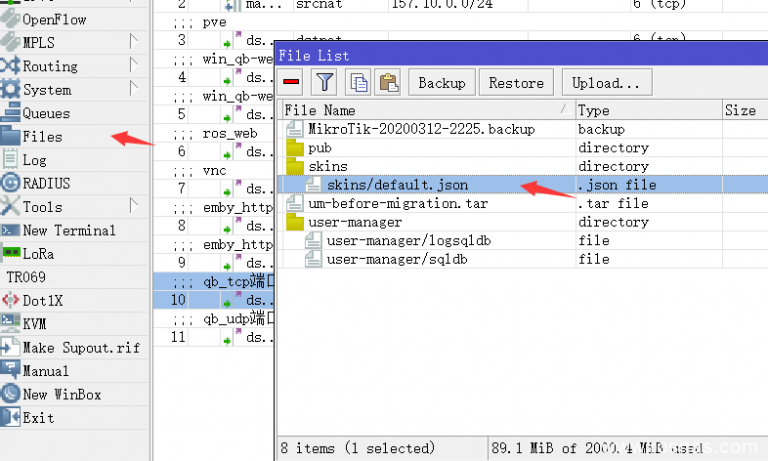Open the Queues sidebar item
Image resolution: width=768 pixels, height=461 pixels.
click(x=46, y=113)
